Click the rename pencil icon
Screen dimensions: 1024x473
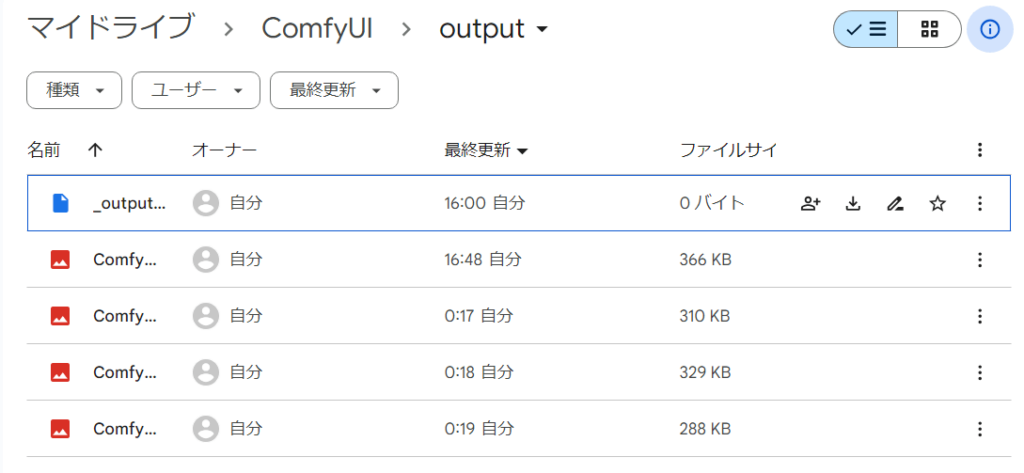895,204
